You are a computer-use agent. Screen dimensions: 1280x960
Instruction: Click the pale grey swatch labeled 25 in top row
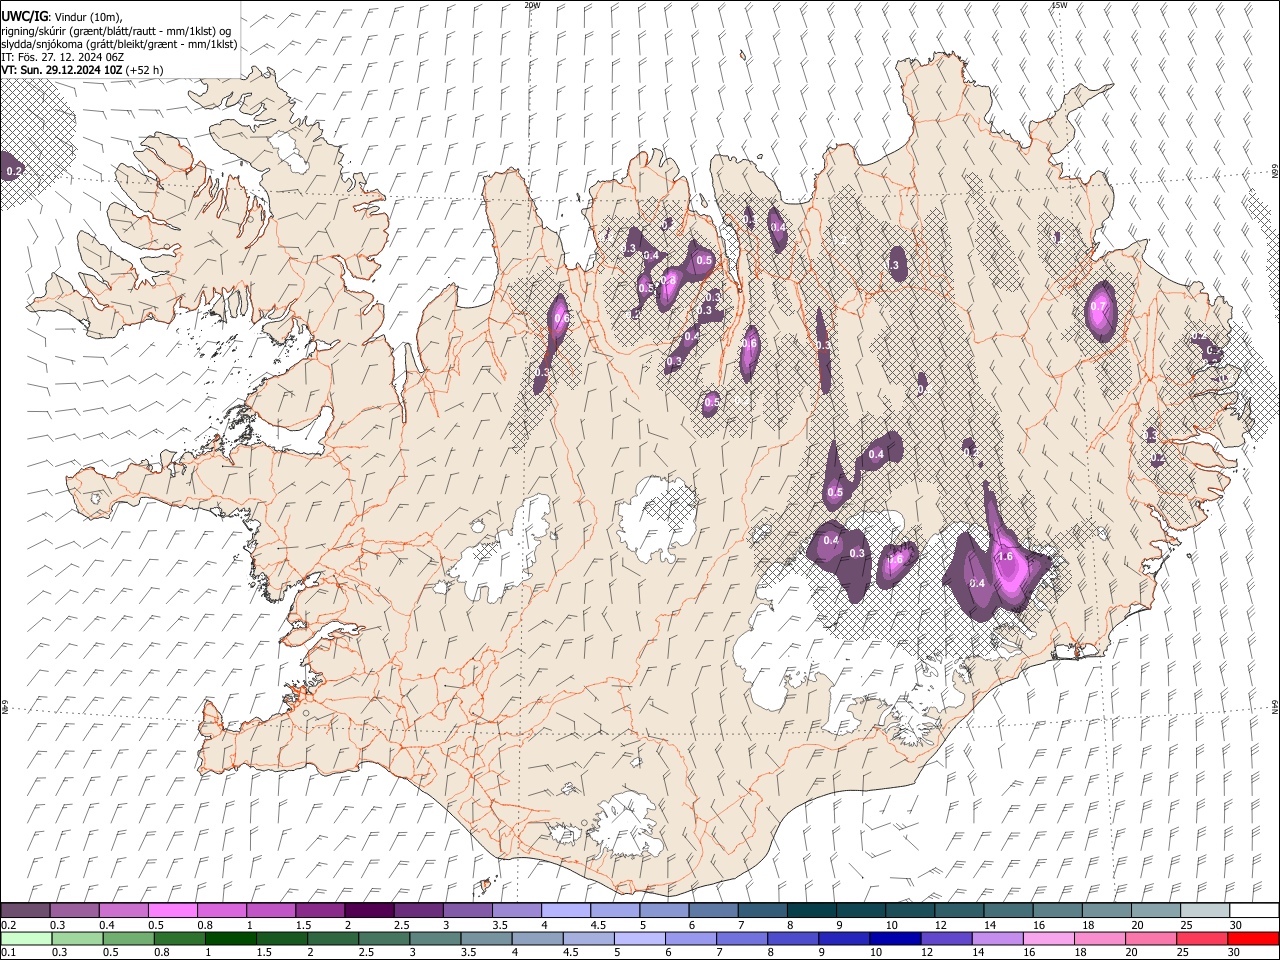coord(1205,911)
